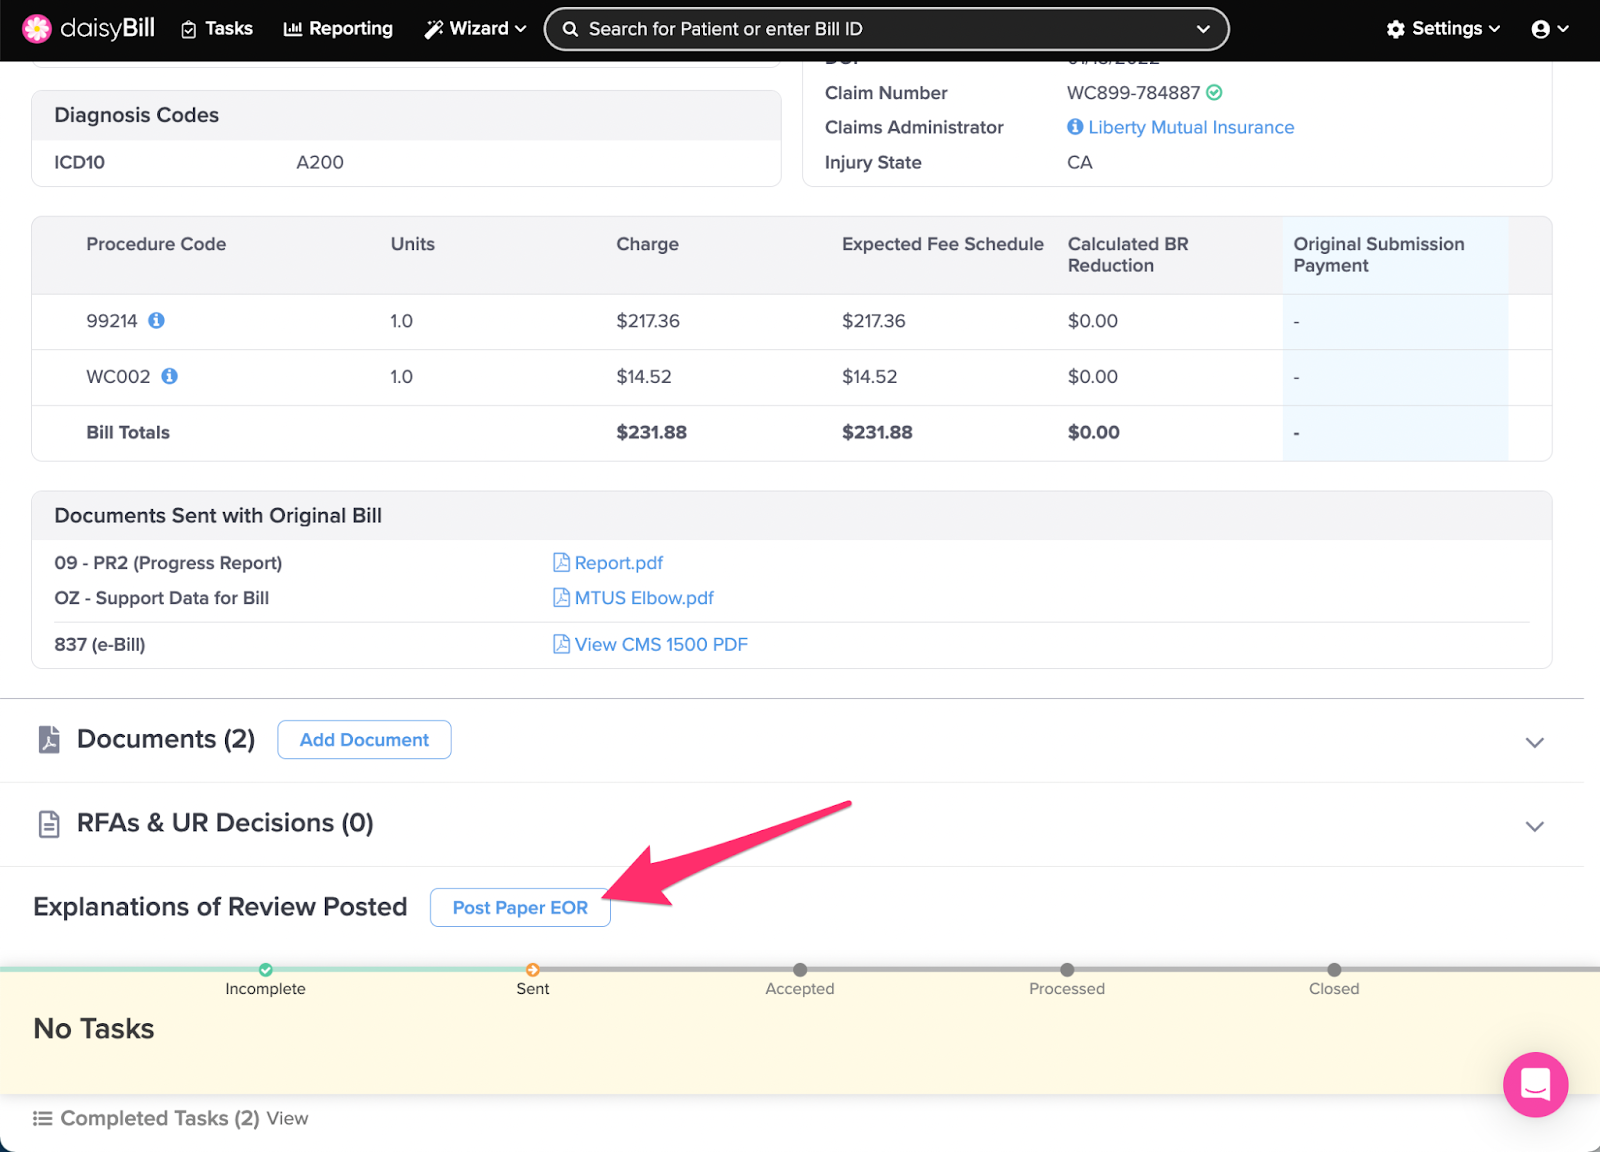Expand the Documents (2) section chevron
Viewport: 1600px width, 1152px height.
(x=1534, y=742)
